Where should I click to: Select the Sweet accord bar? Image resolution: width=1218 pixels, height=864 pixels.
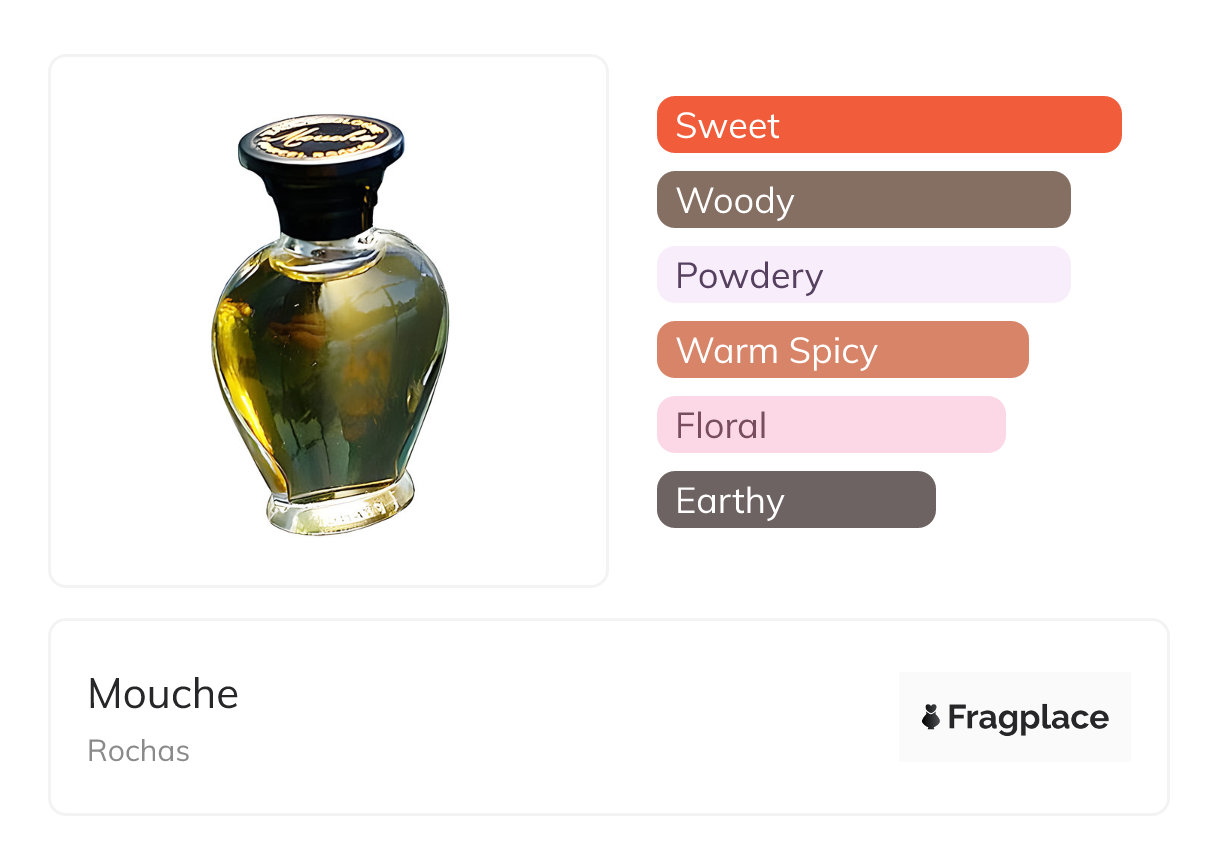pyautogui.click(x=889, y=125)
